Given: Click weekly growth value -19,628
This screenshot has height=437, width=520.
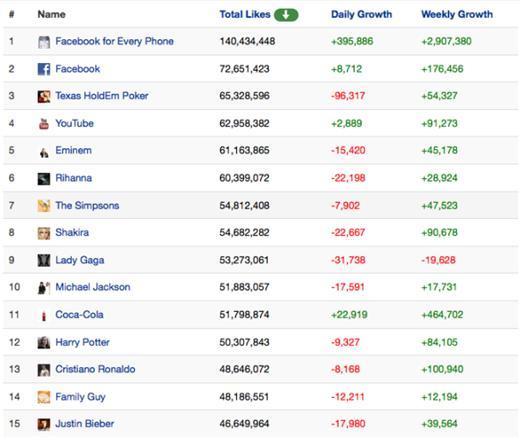Looking at the screenshot, I should point(438,260).
